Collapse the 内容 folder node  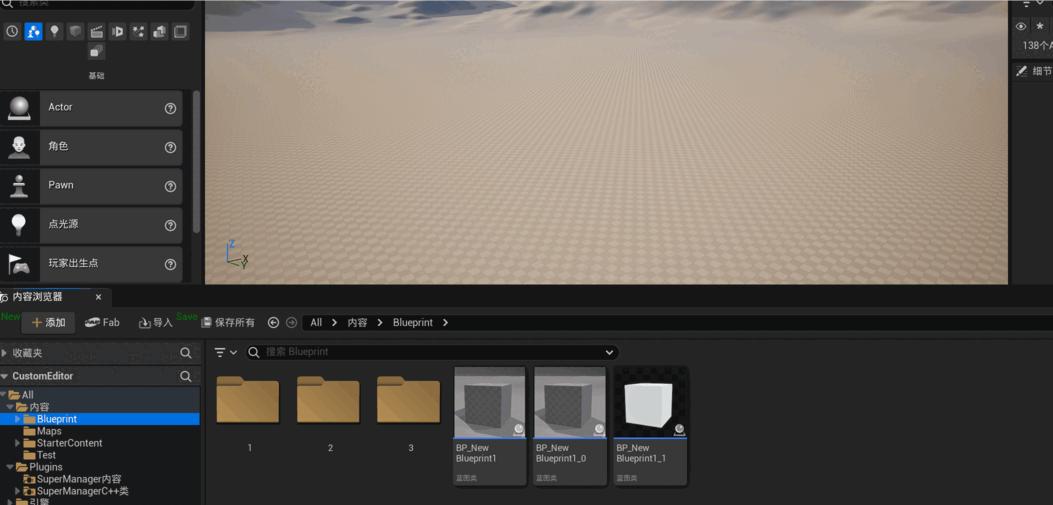click(9, 407)
